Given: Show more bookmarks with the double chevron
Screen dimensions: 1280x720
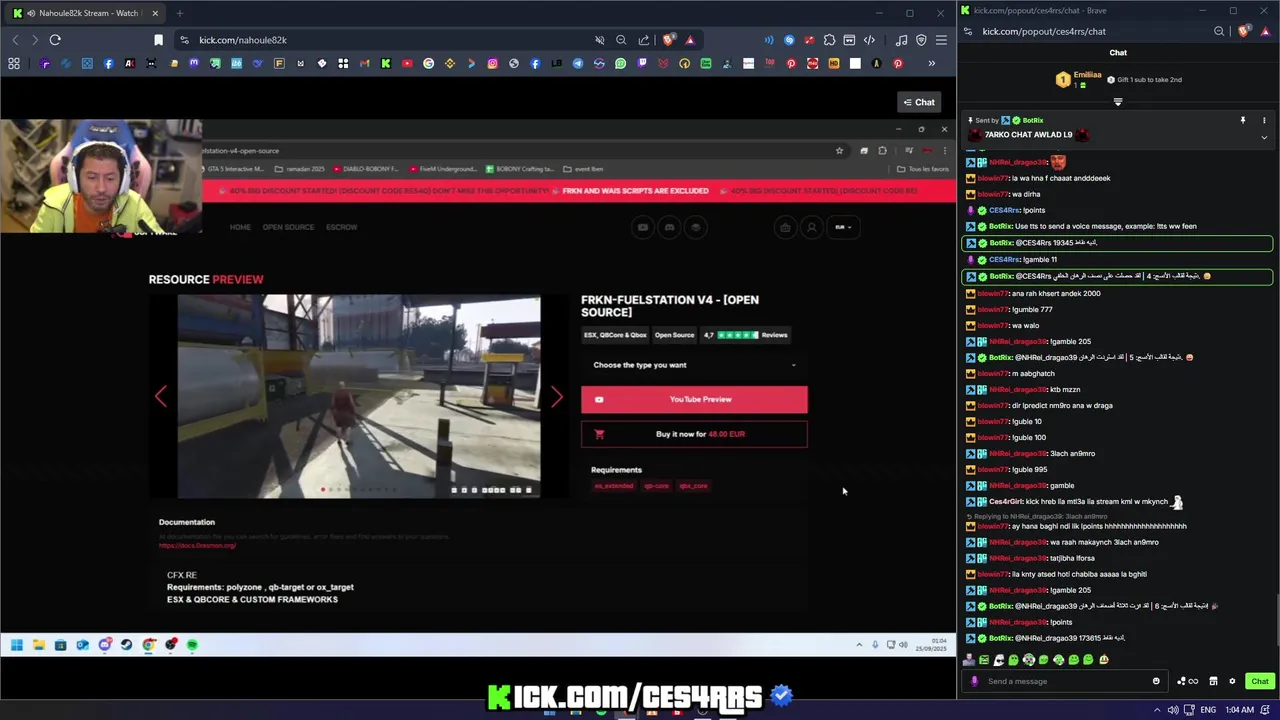Looking at the screenshot, I should (x=931, y=64).
